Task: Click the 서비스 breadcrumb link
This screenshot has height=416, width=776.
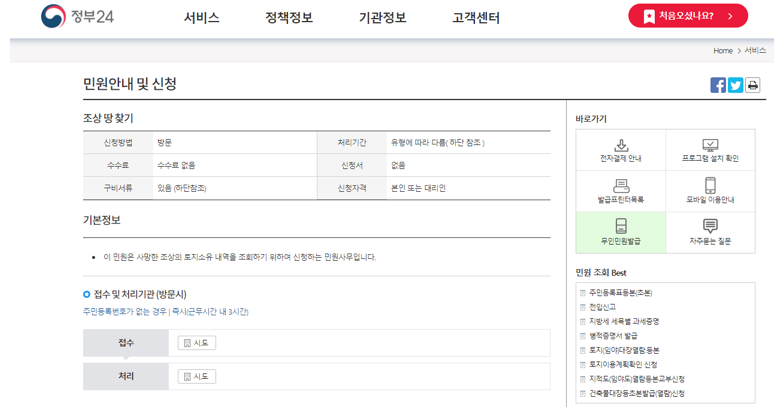Action: pyautogui.click(x=755, y=50)
